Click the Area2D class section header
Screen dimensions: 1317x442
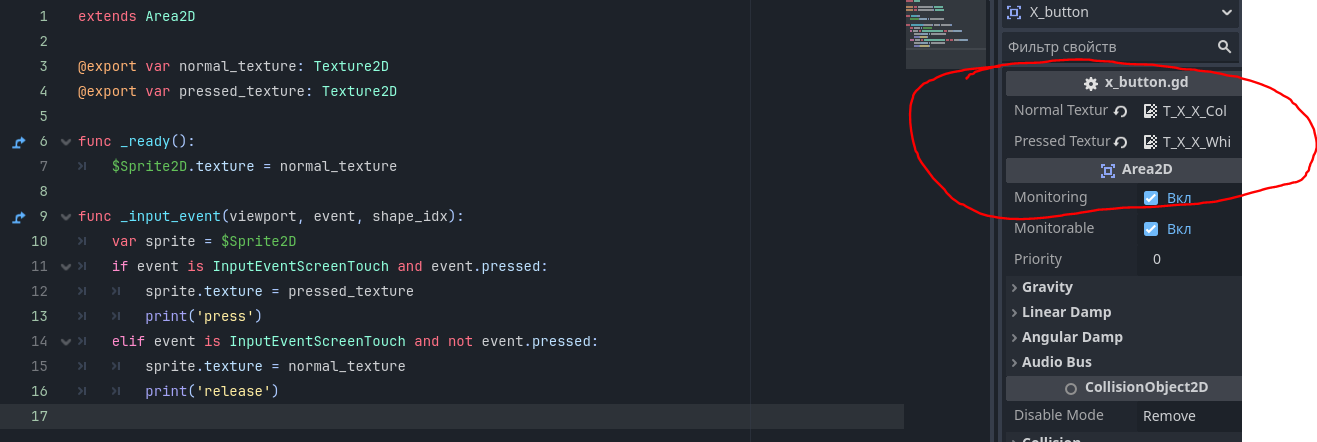point(1124,170)
